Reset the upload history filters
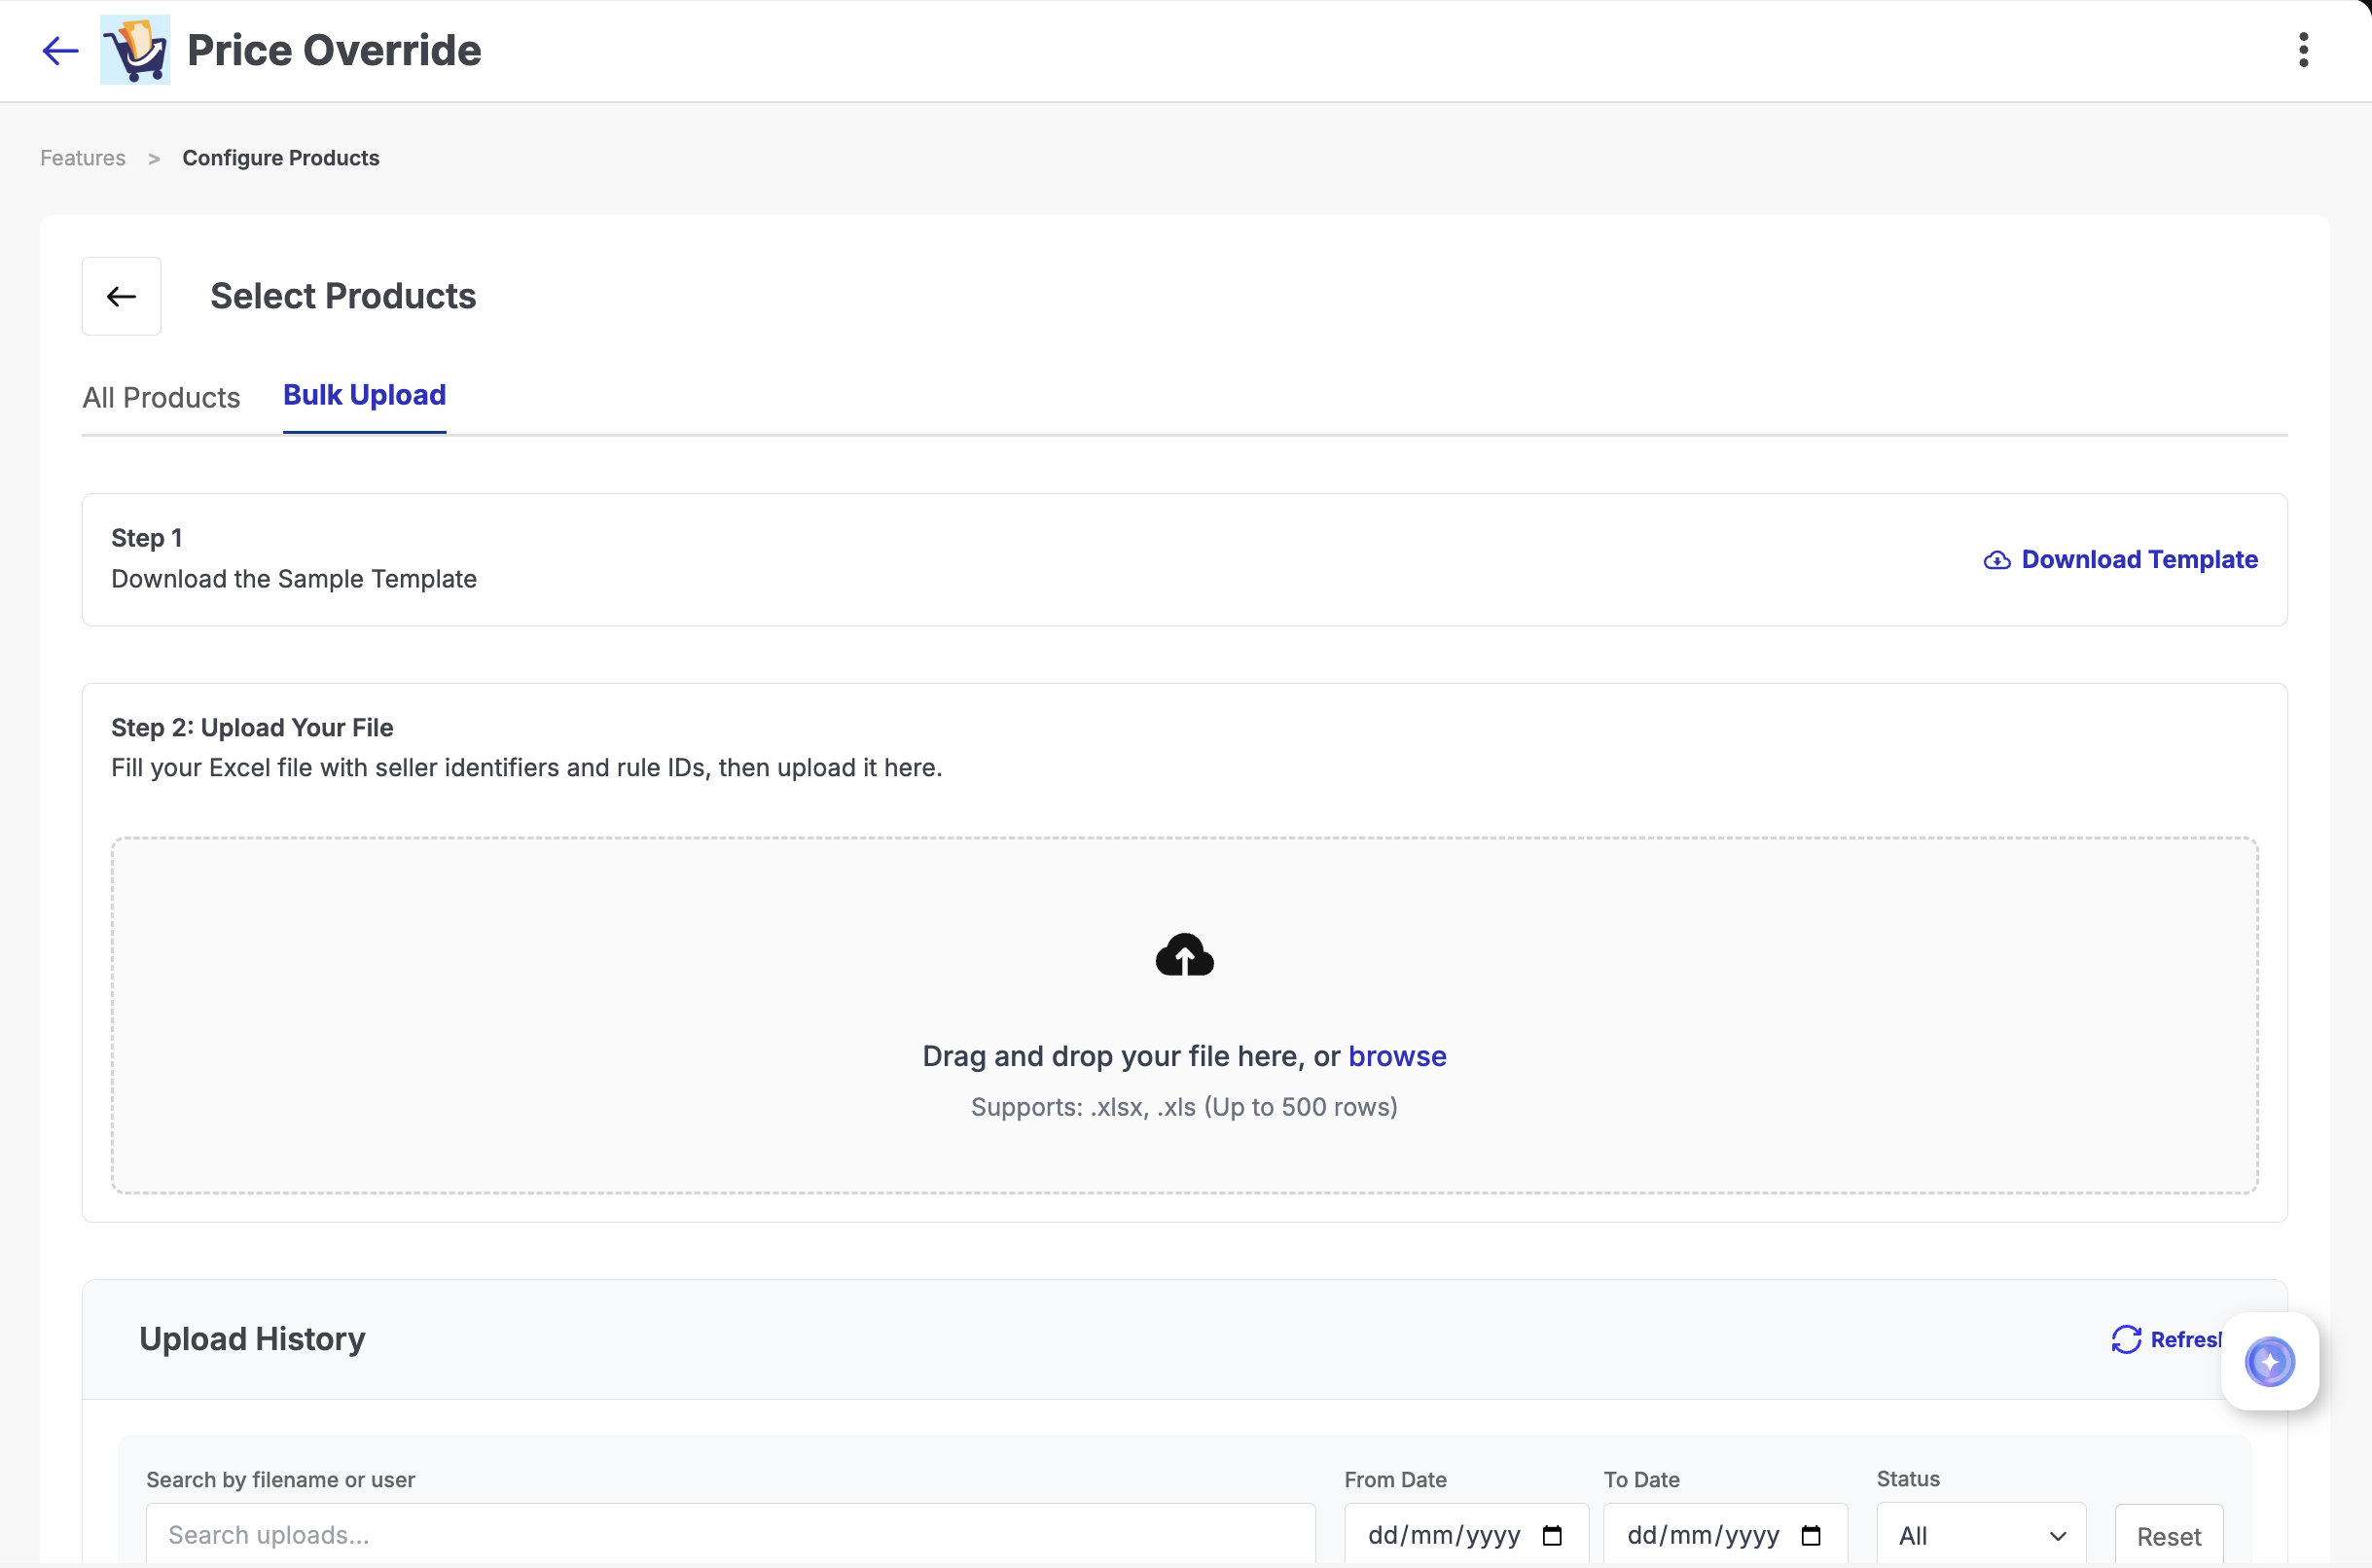Image resolution: width=2372 pixels, height=1568 pixels. click(2169, 1535)
